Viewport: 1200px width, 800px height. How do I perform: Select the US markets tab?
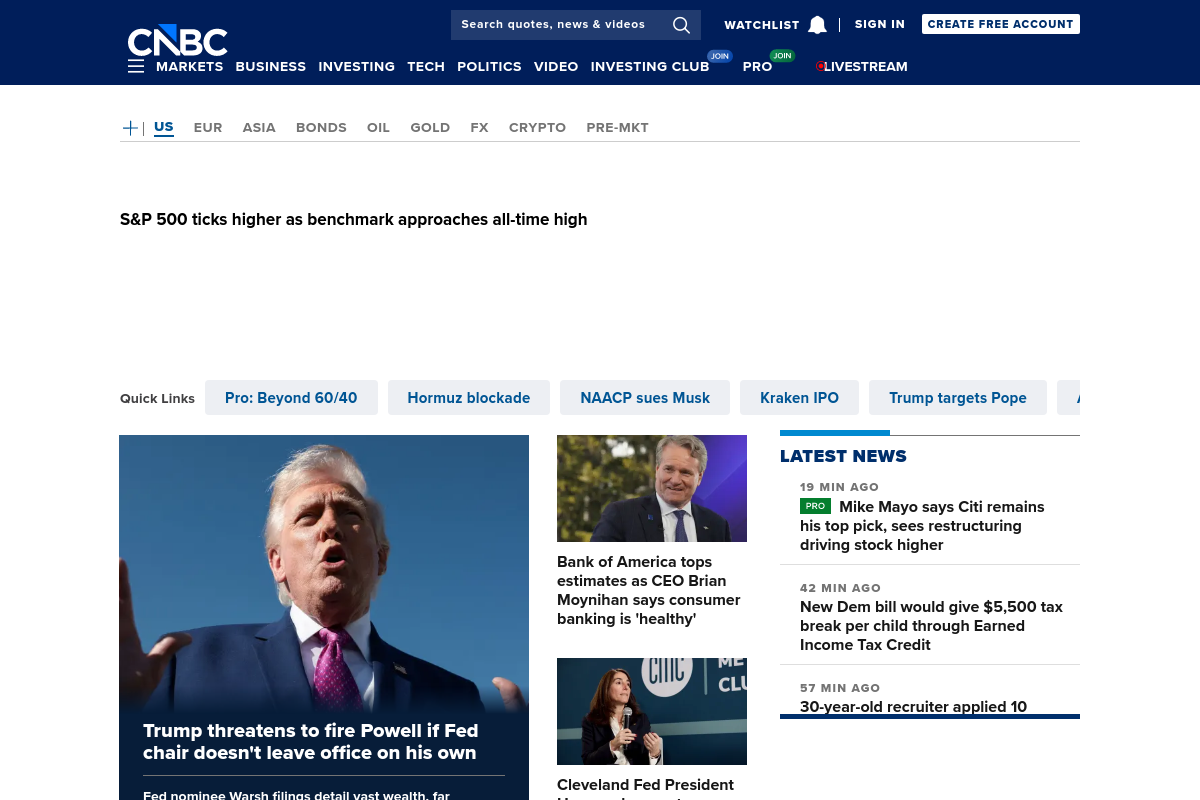(164, 127)
